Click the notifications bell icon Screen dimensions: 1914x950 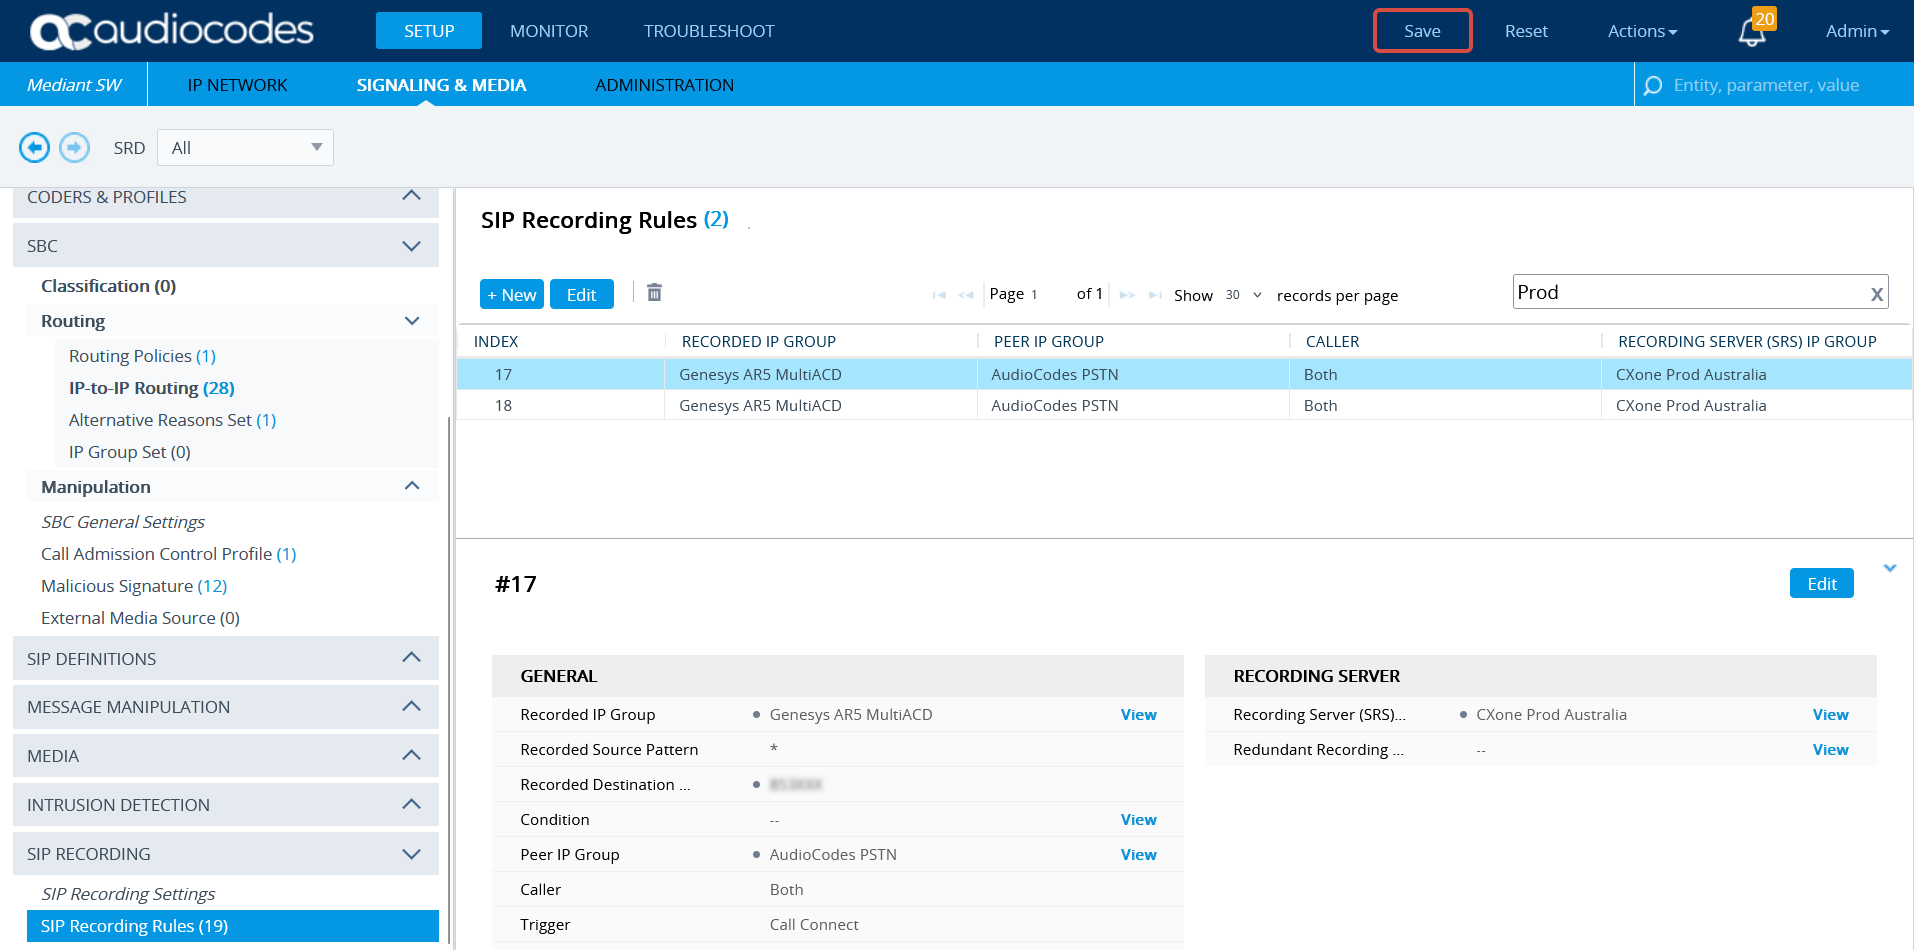click(x=1752, y=32)
